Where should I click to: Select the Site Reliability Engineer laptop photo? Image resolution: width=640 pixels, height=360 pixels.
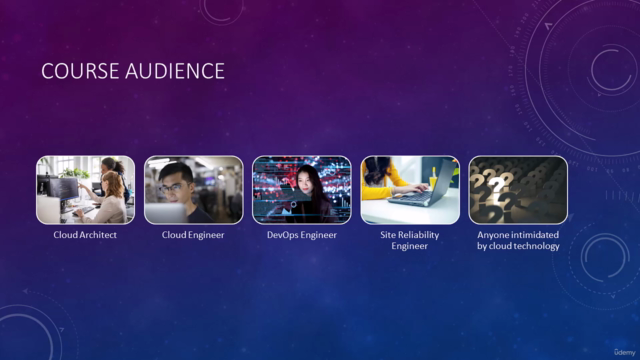410,190
